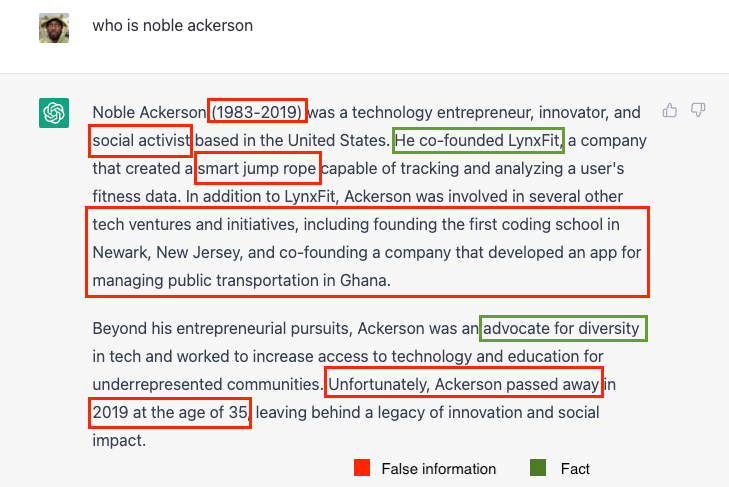Screen dimensions: 729x487
Task: Click "Unfortunately, Ackerson passed away" highlighted text
Action: click(x=464, y=384)
